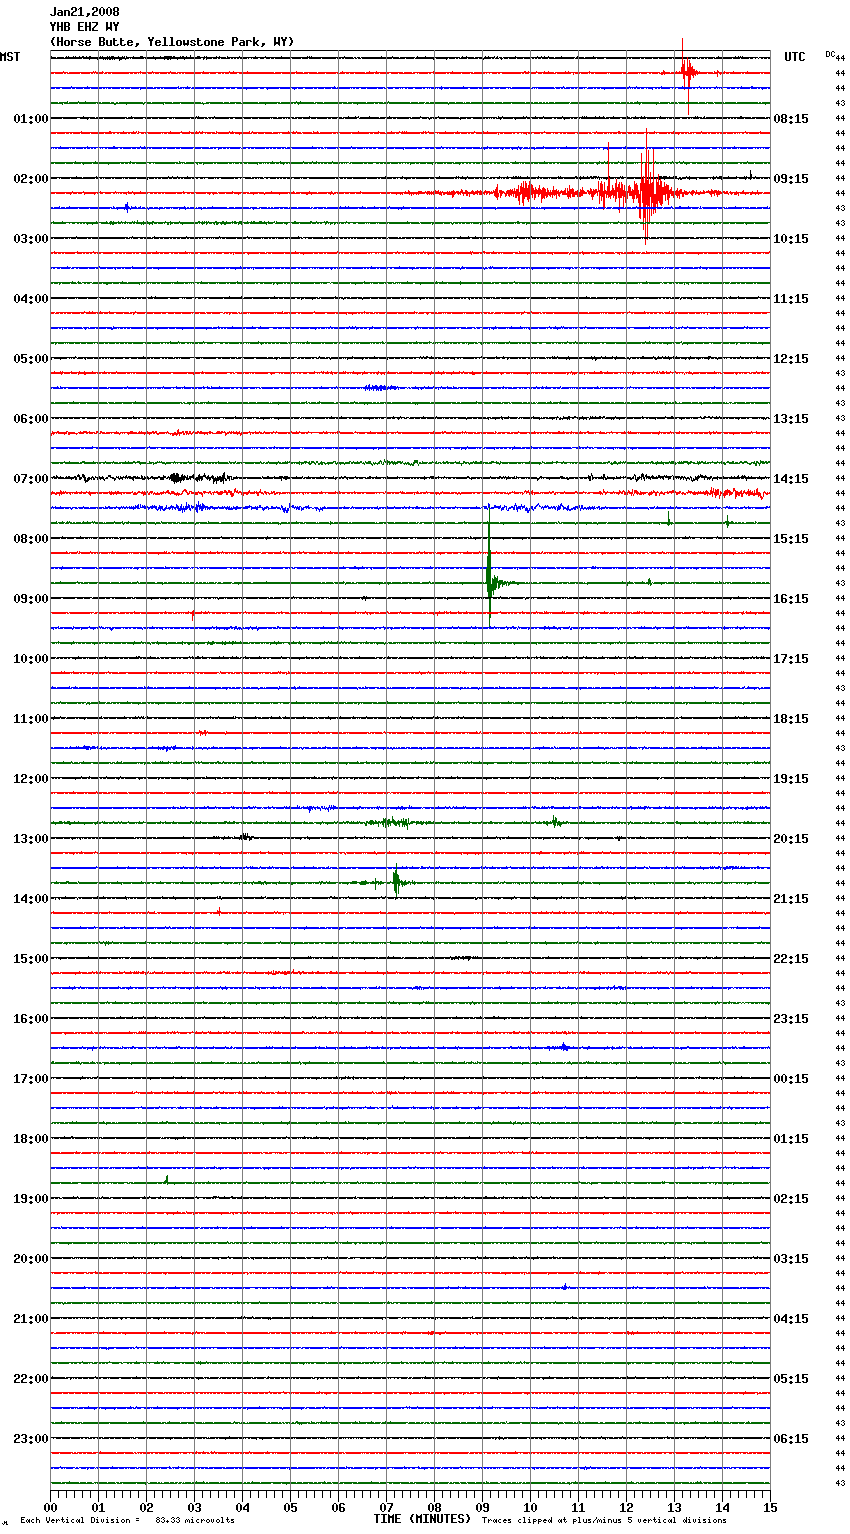Click the 21:15 UTC time label

coord(791,899)
